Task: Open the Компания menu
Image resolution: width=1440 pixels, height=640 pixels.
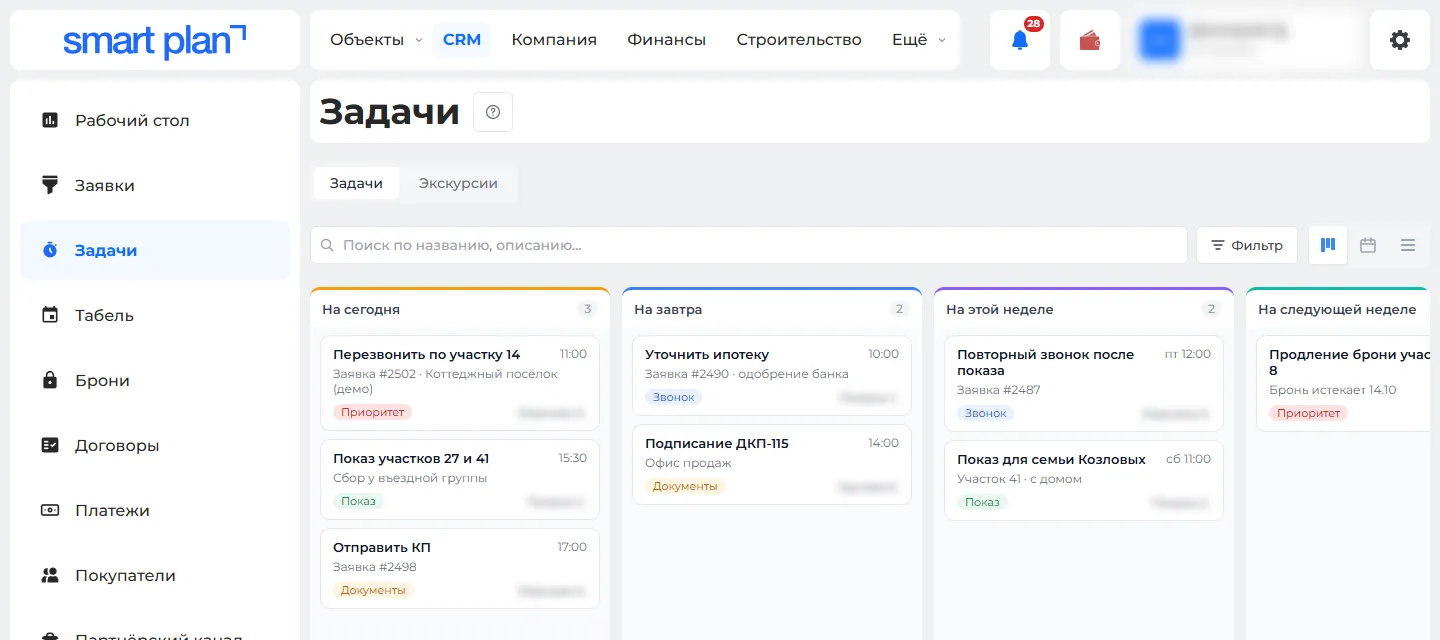Action: pyautogui.click(x=554, y=40)
